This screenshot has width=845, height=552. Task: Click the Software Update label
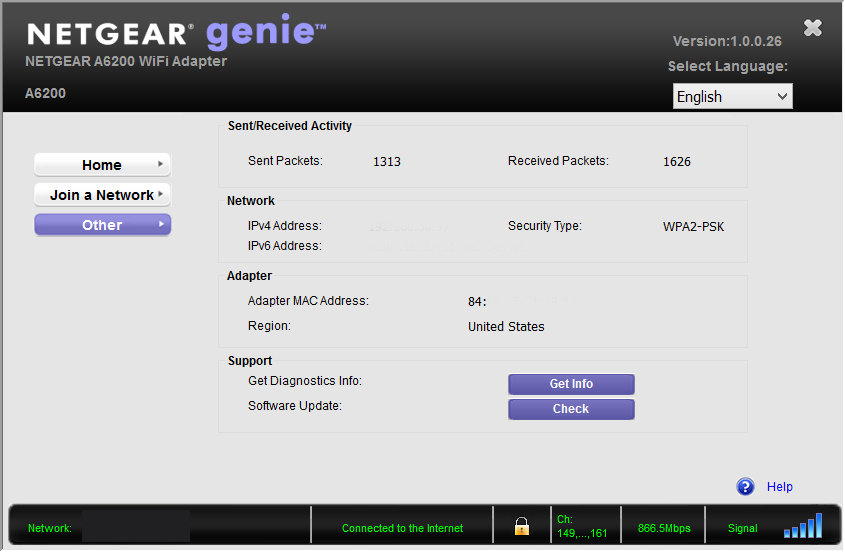click(x=295, y=405)
